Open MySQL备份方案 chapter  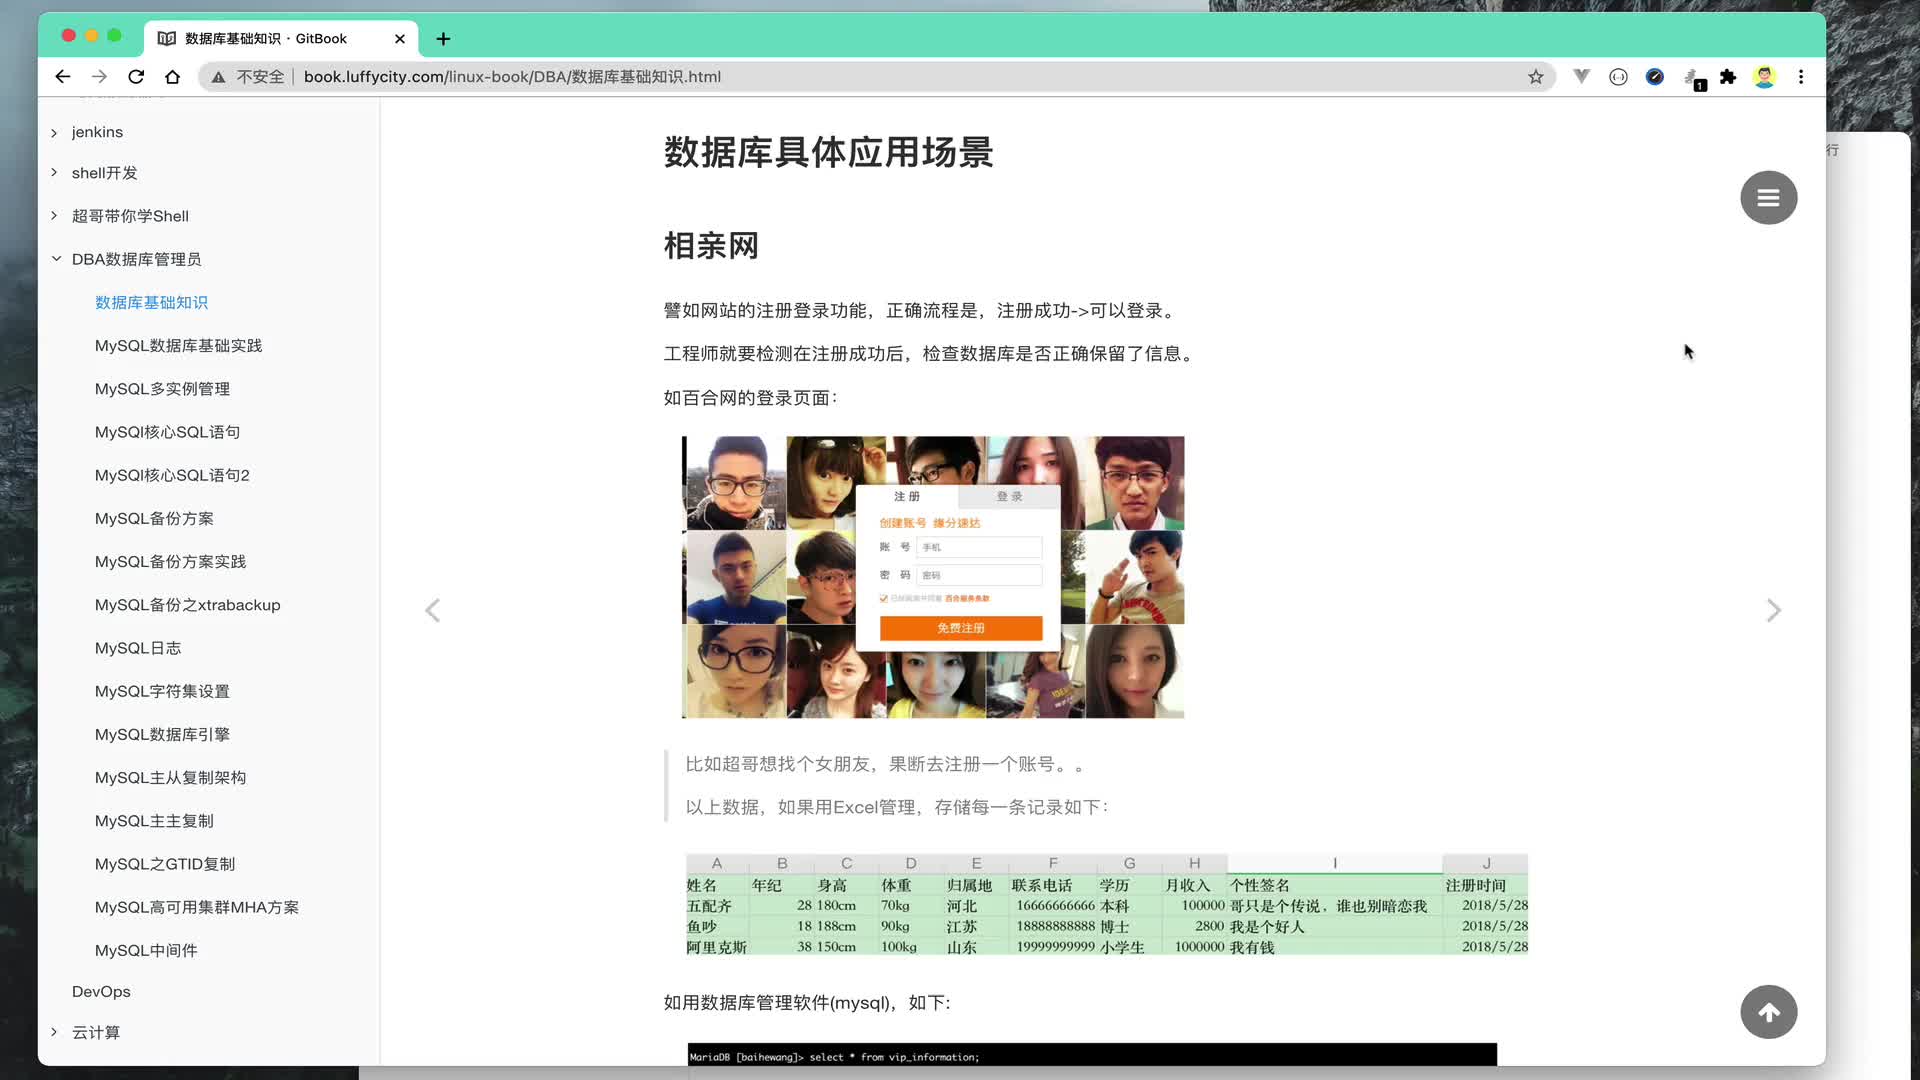[x=154, y=518]
